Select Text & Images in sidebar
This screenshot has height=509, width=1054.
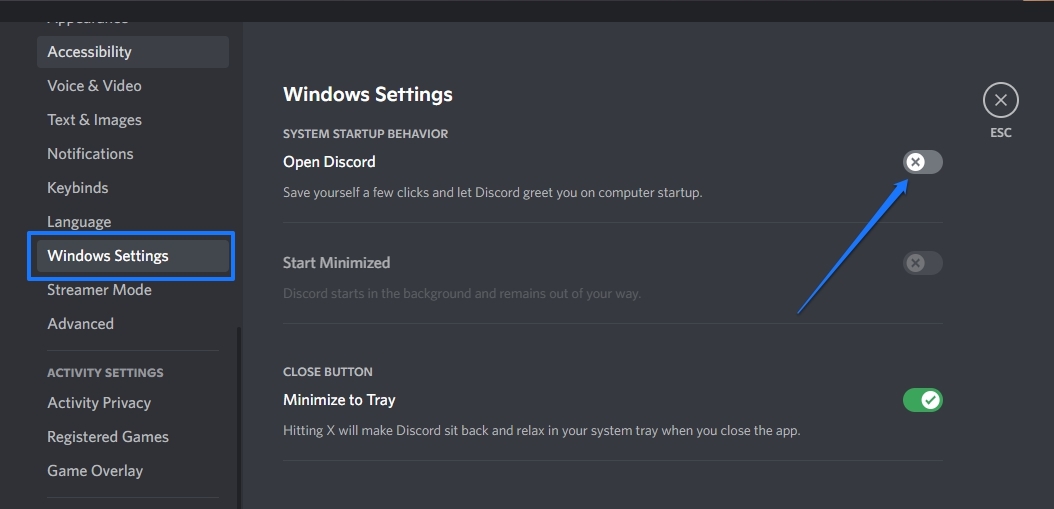coord(94,120)
